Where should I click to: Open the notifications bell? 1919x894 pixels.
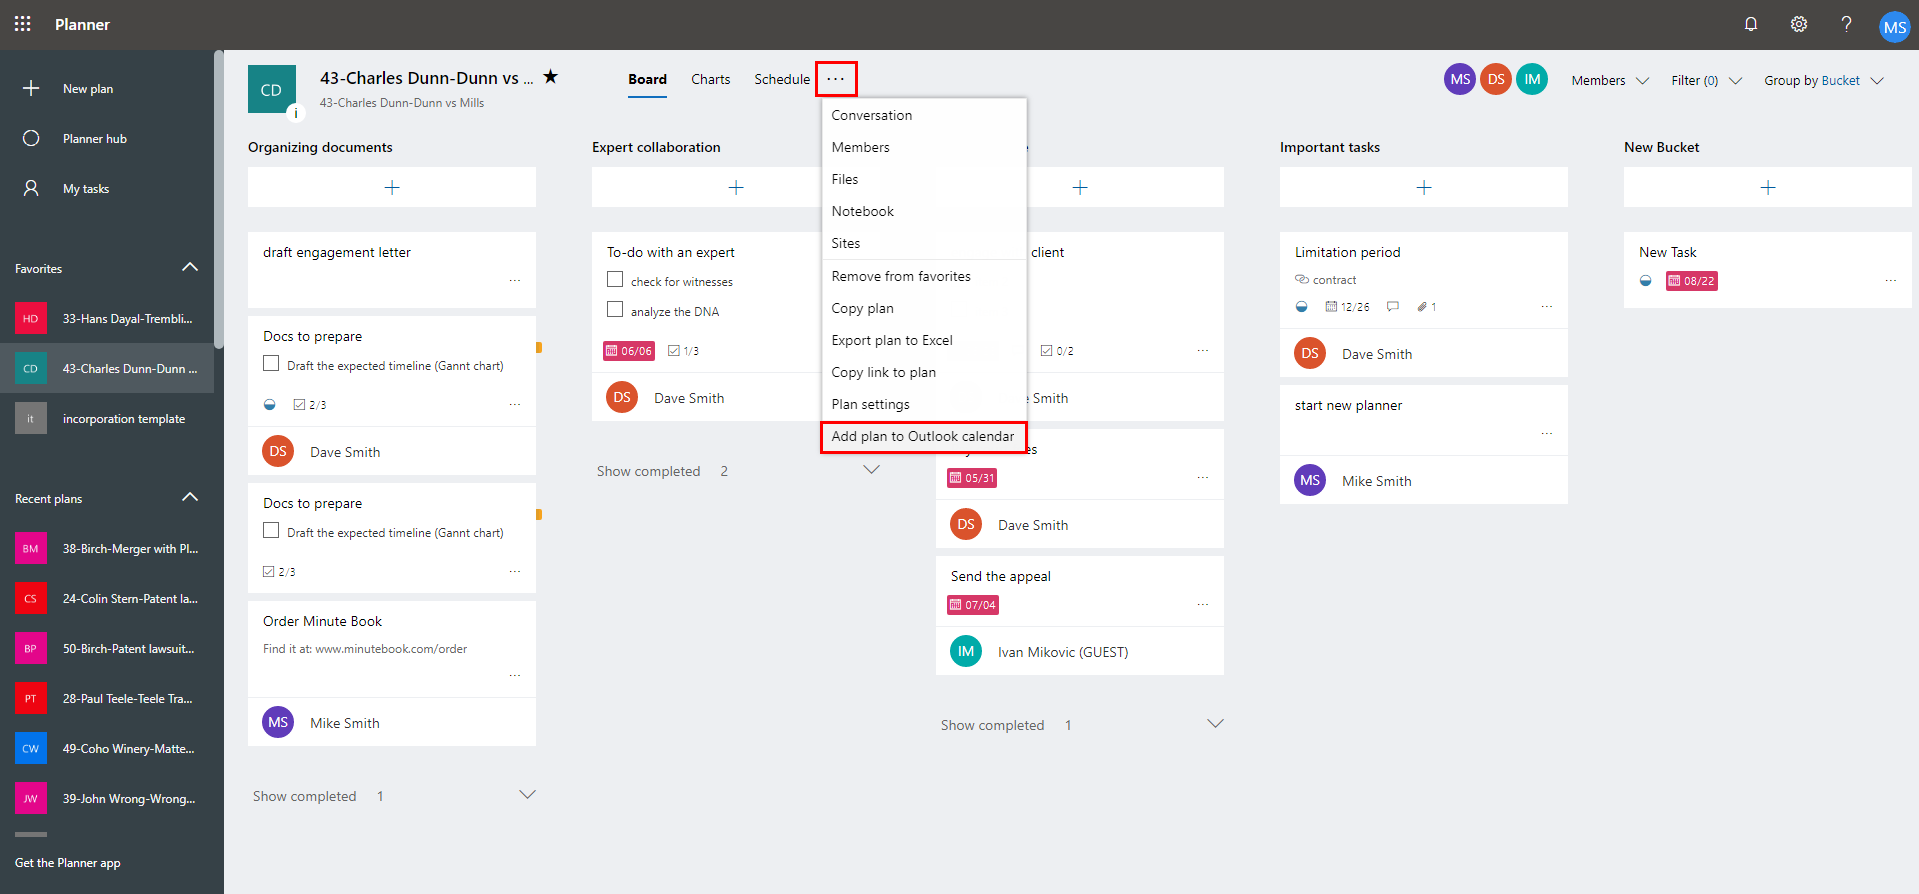point(1751,24)
